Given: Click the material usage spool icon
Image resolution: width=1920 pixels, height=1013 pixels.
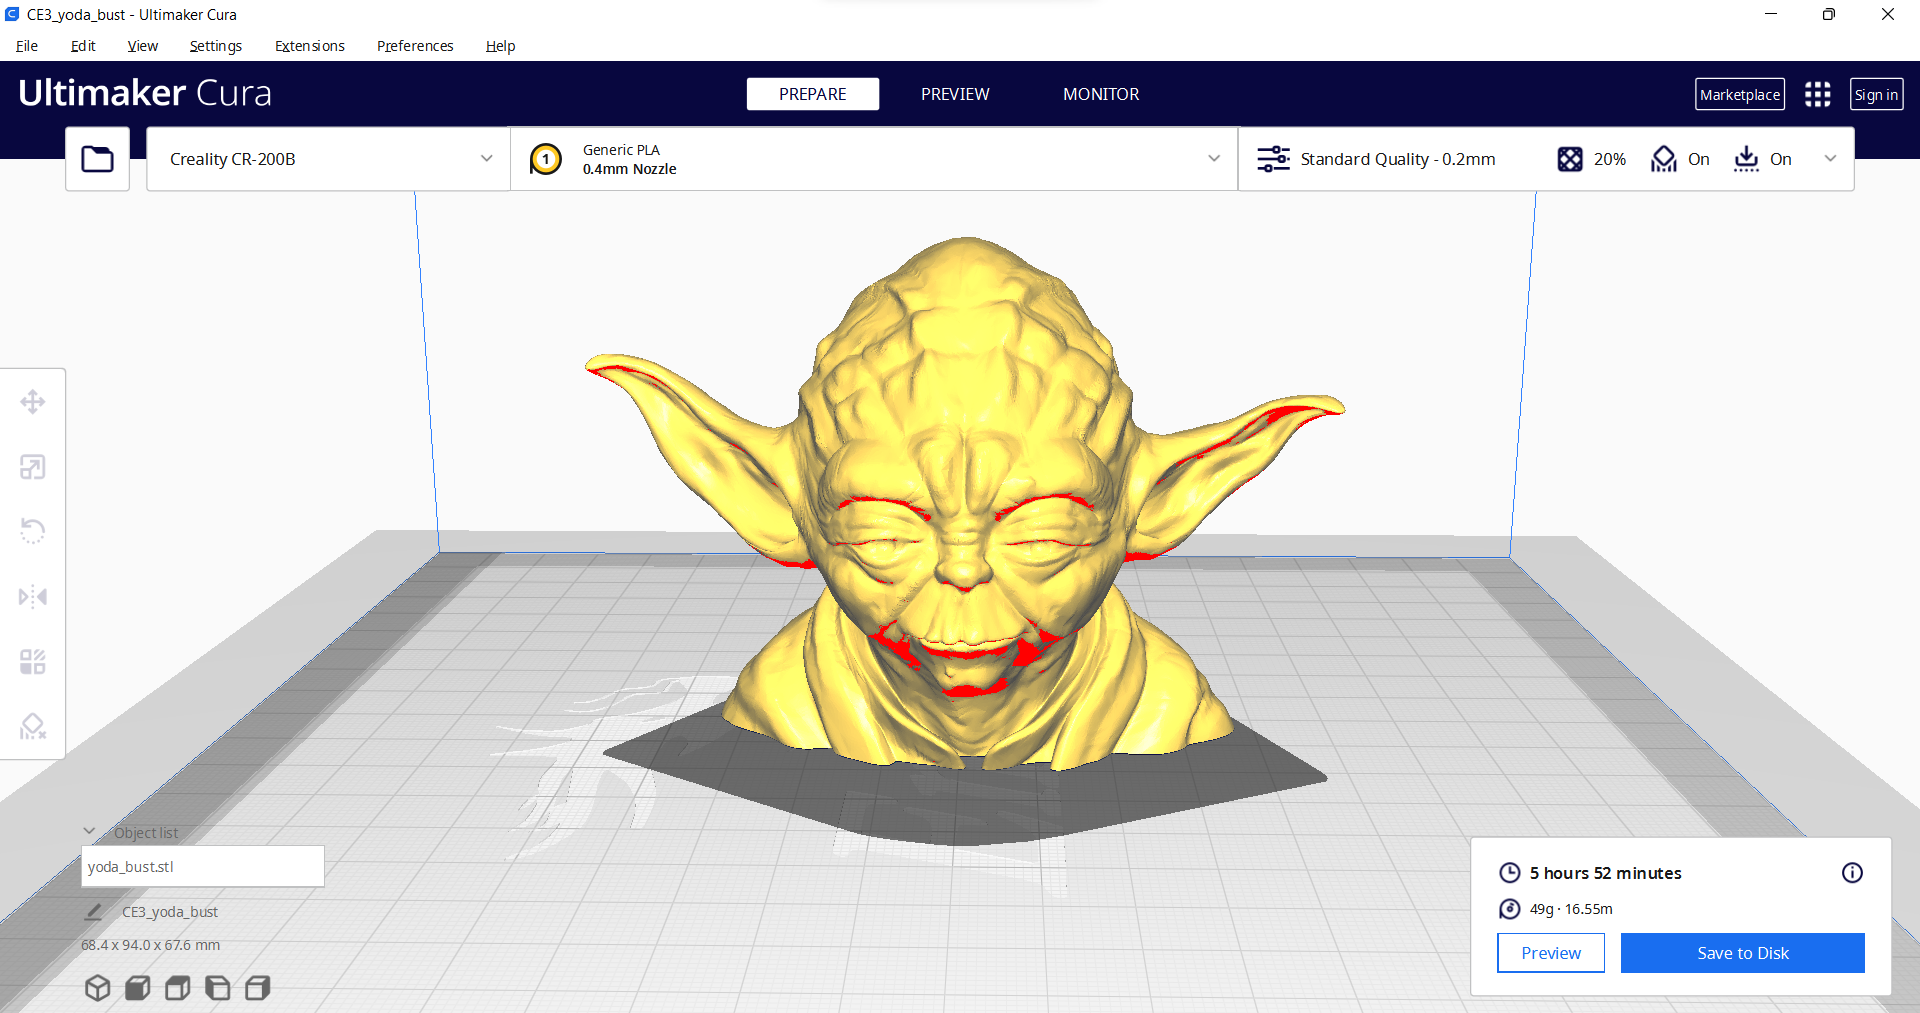Looking at the screenshot, I should (x=1510, y=909).
